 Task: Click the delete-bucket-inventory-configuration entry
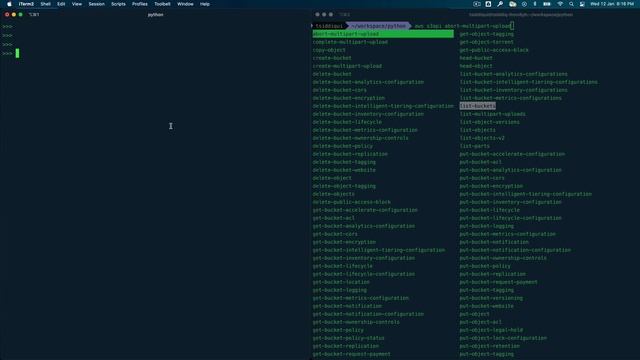[x=368, y=114]
